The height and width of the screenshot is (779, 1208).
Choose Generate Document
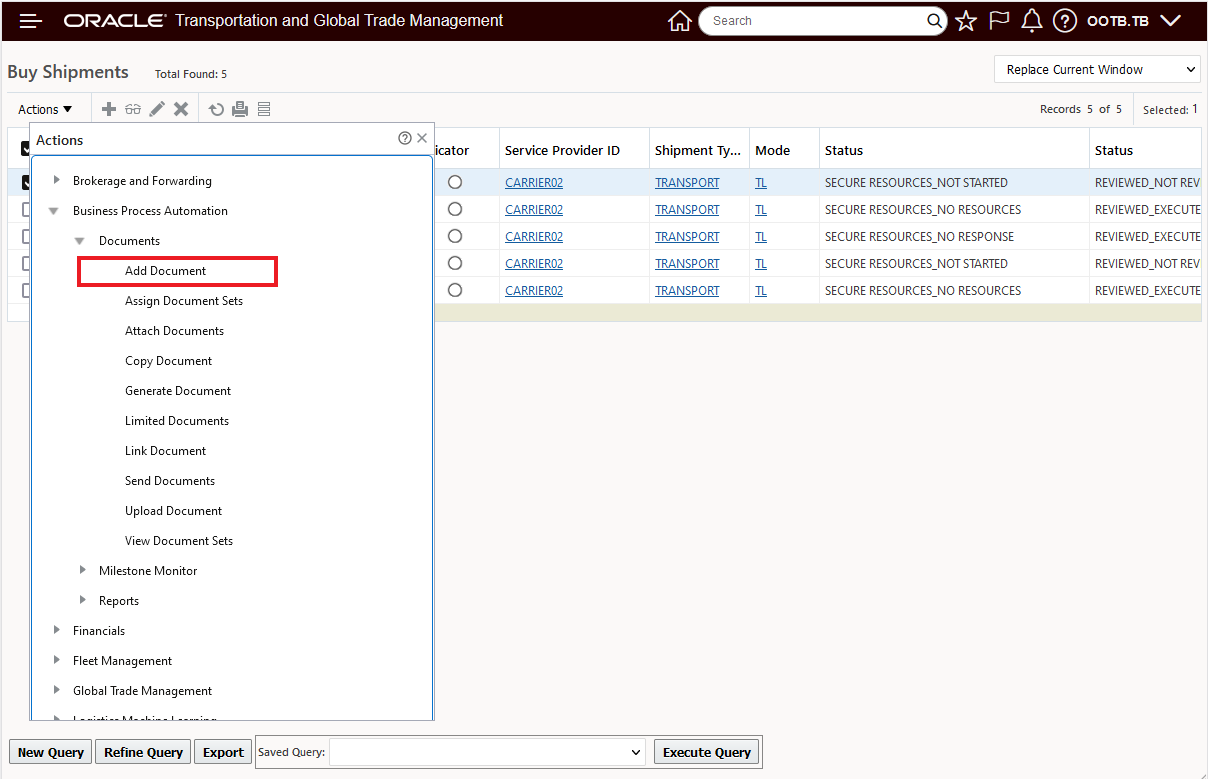(x=178, y=391)
